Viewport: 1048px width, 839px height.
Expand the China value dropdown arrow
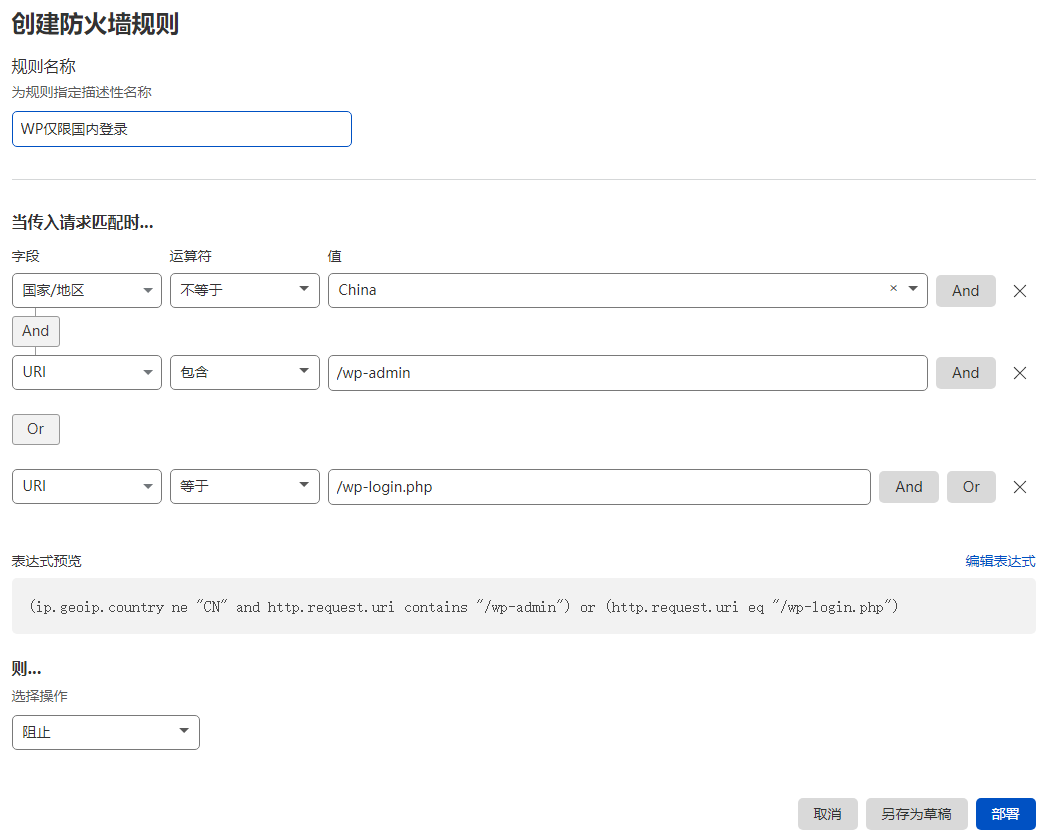tap(913, 288)
